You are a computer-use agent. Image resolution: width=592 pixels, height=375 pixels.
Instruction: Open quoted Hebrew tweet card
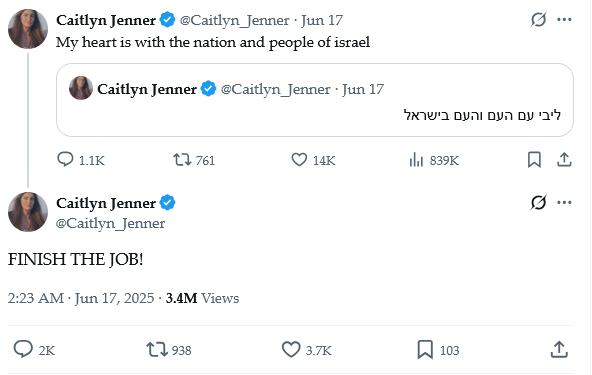tap(315, 100)
